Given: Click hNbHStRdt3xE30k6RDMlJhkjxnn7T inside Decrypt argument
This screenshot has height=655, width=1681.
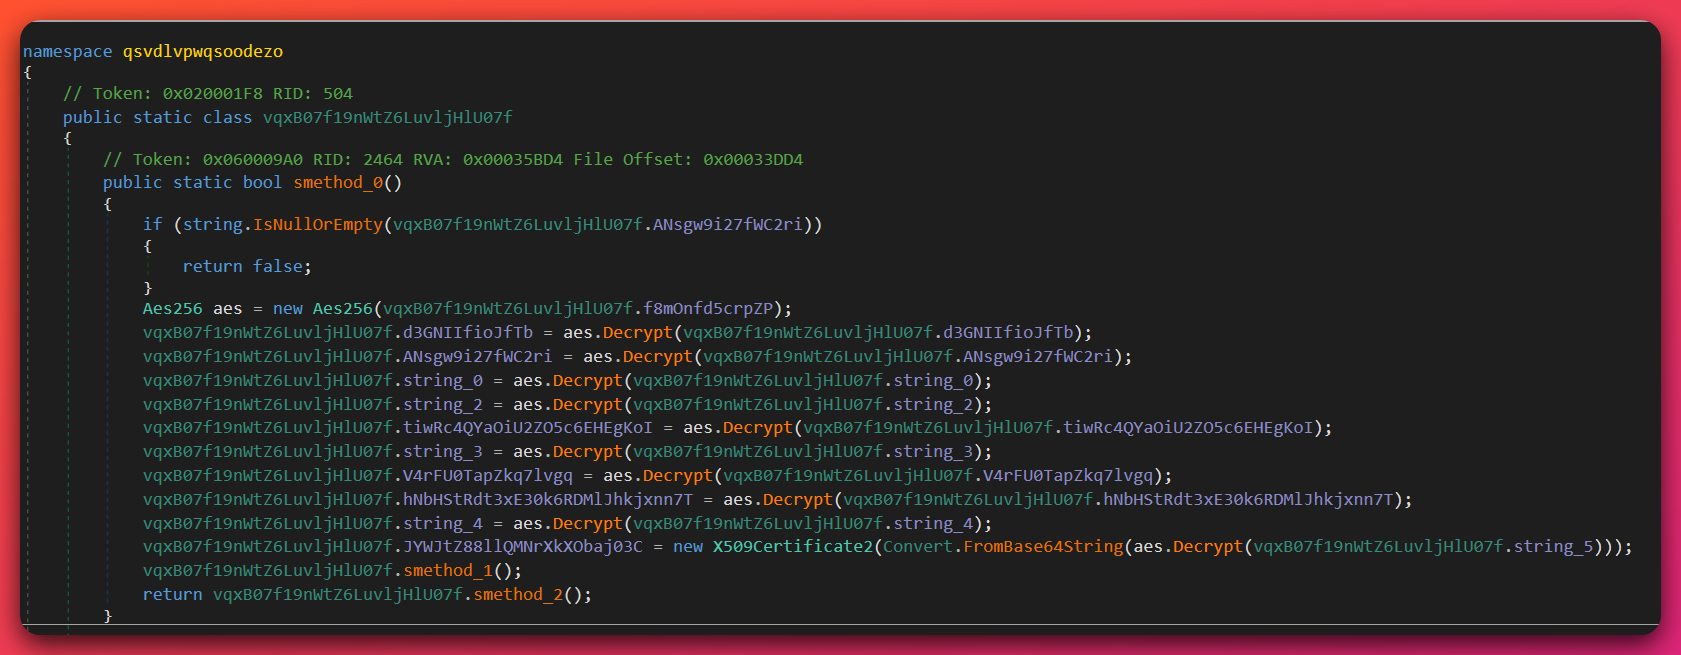Looking at the screenshot, I should (1248, 499).
